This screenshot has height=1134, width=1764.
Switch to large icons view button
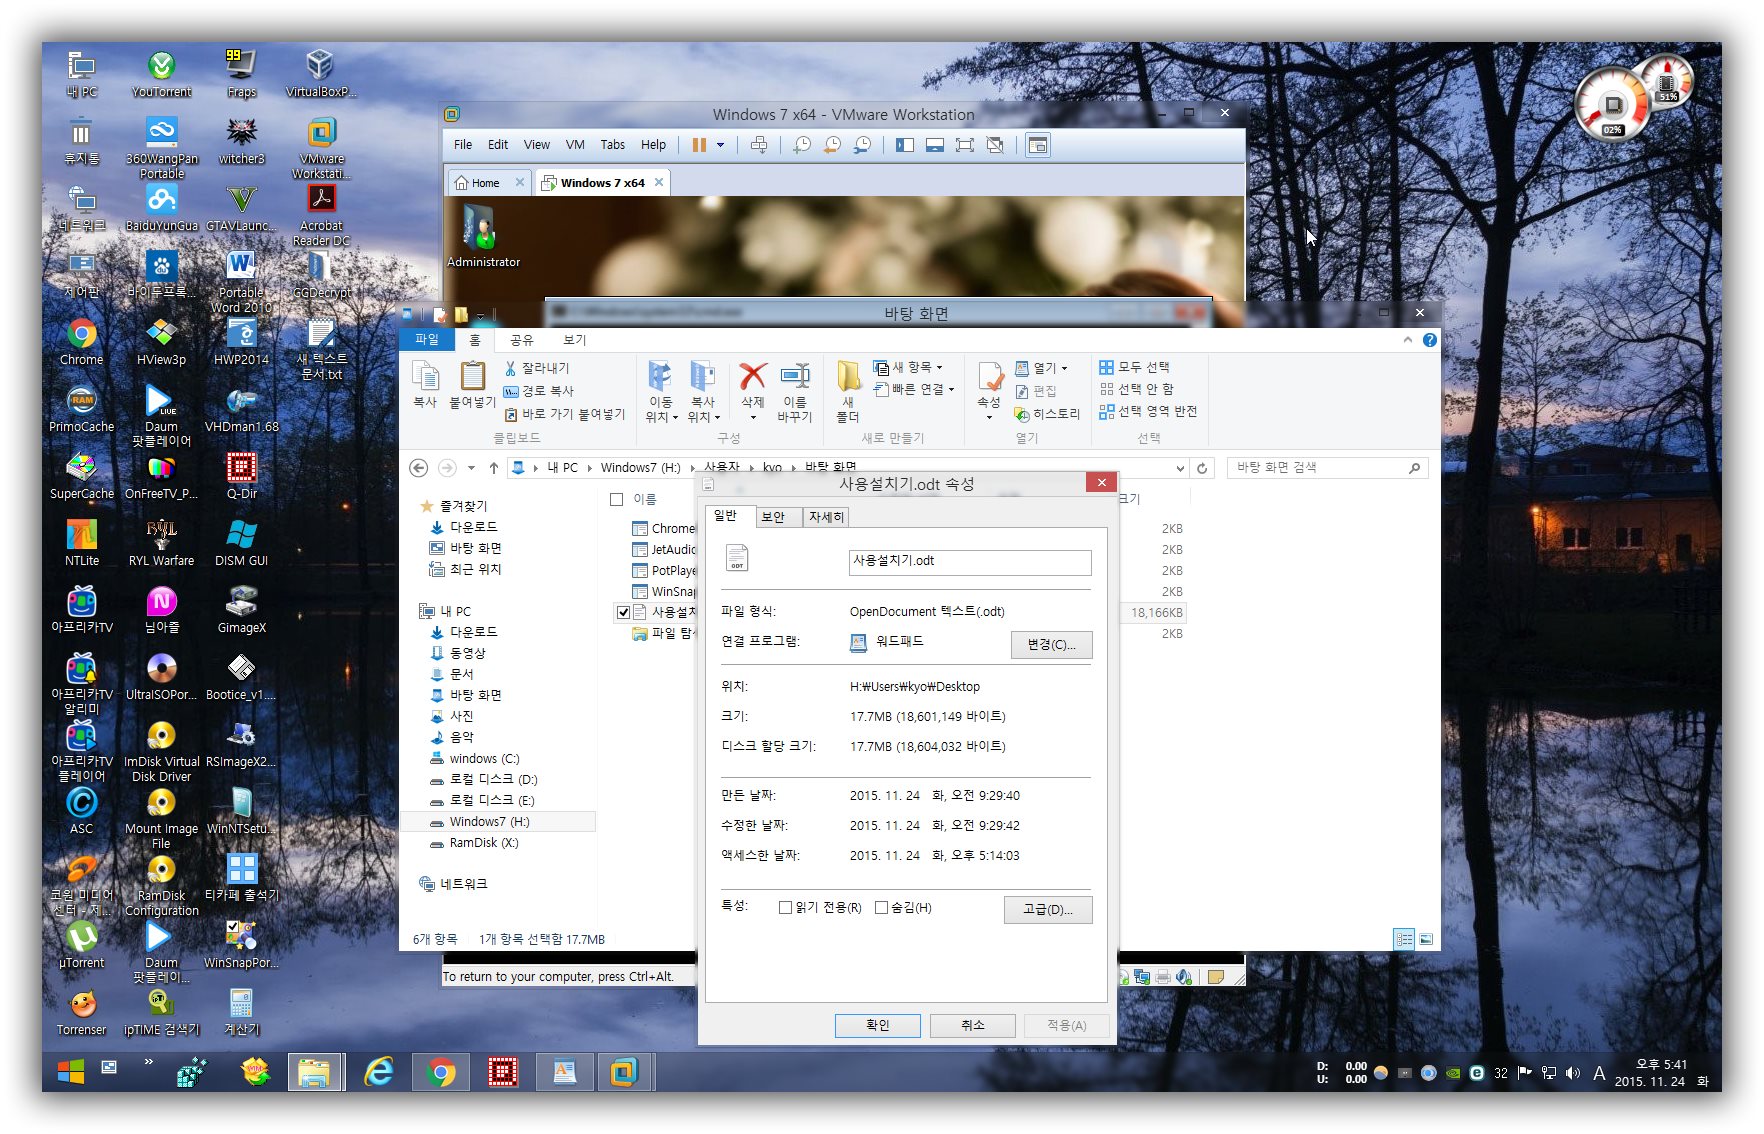(x=1426, y=939)
